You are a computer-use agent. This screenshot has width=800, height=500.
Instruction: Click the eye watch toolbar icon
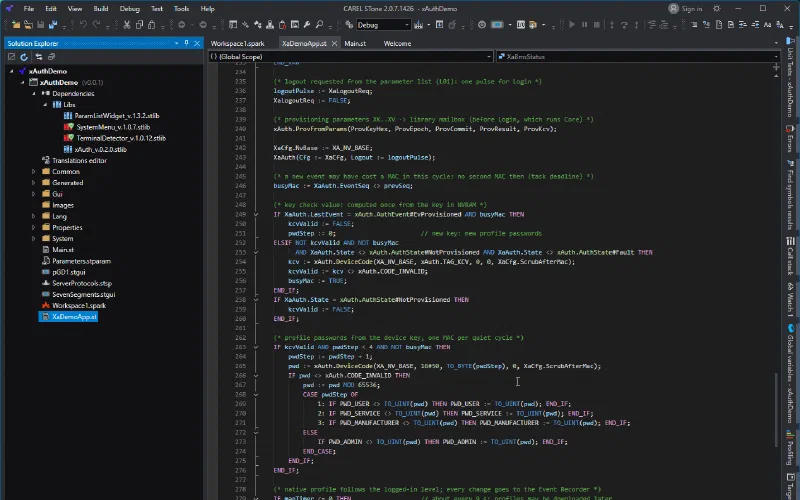click(482, 24)
